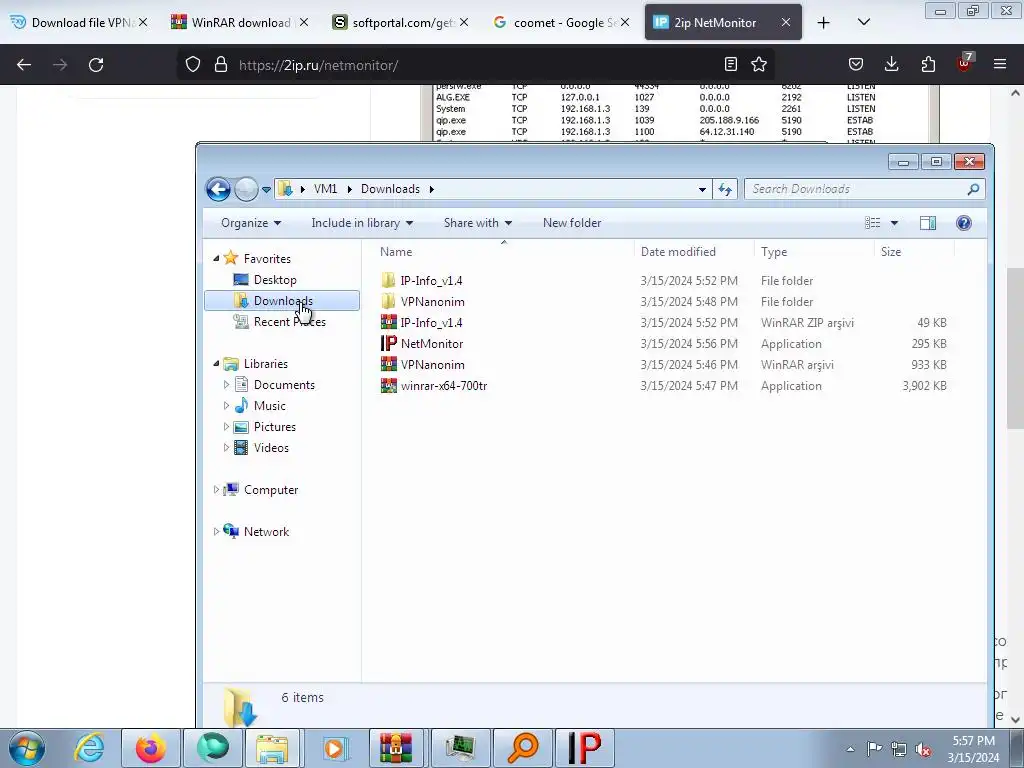Collapse the Favorites group
1024x768 pixels.
coord(216,259)
